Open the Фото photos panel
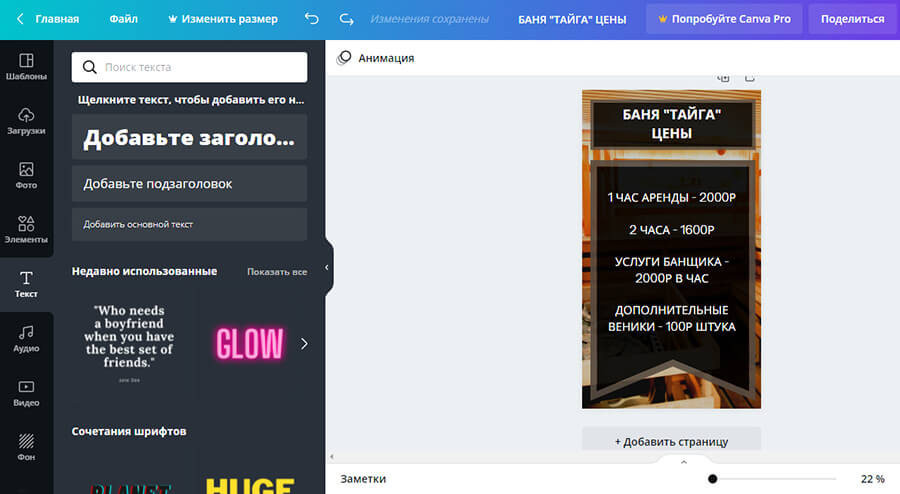The height and width of the screenshot is (494, 900). coord(26,175)
